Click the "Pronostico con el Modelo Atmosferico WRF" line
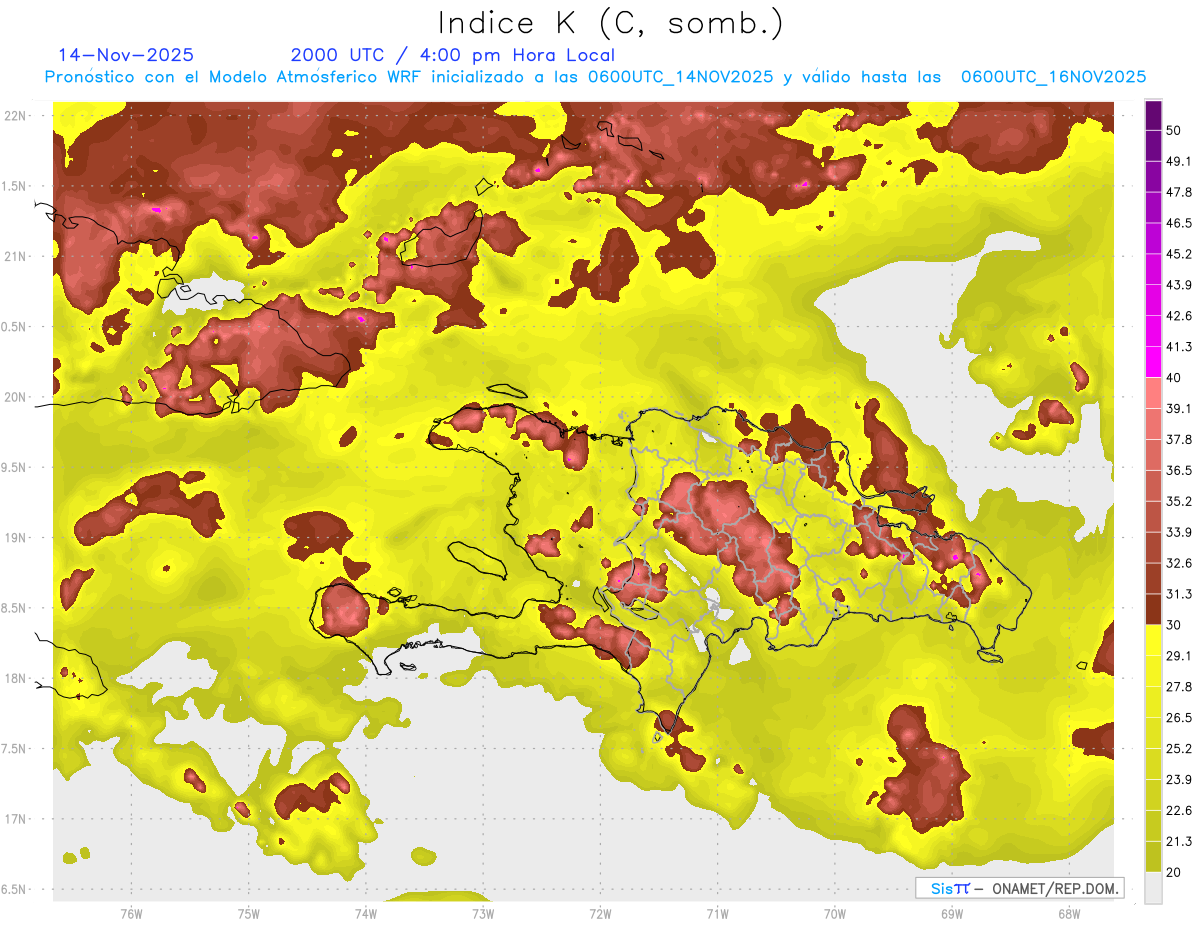This screenshot has width=1200, height=927. pos(595,77)
